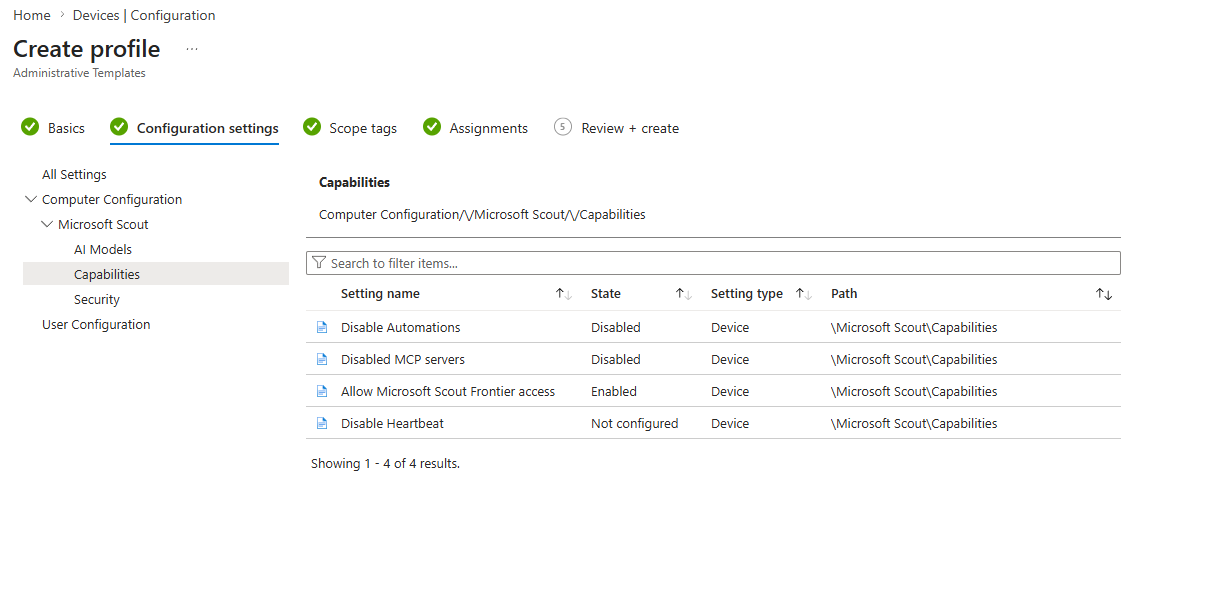Click the Device type in Disable Heartbeat row
The height and width of the screenshot is (612, 1213).
click(730, 423)
